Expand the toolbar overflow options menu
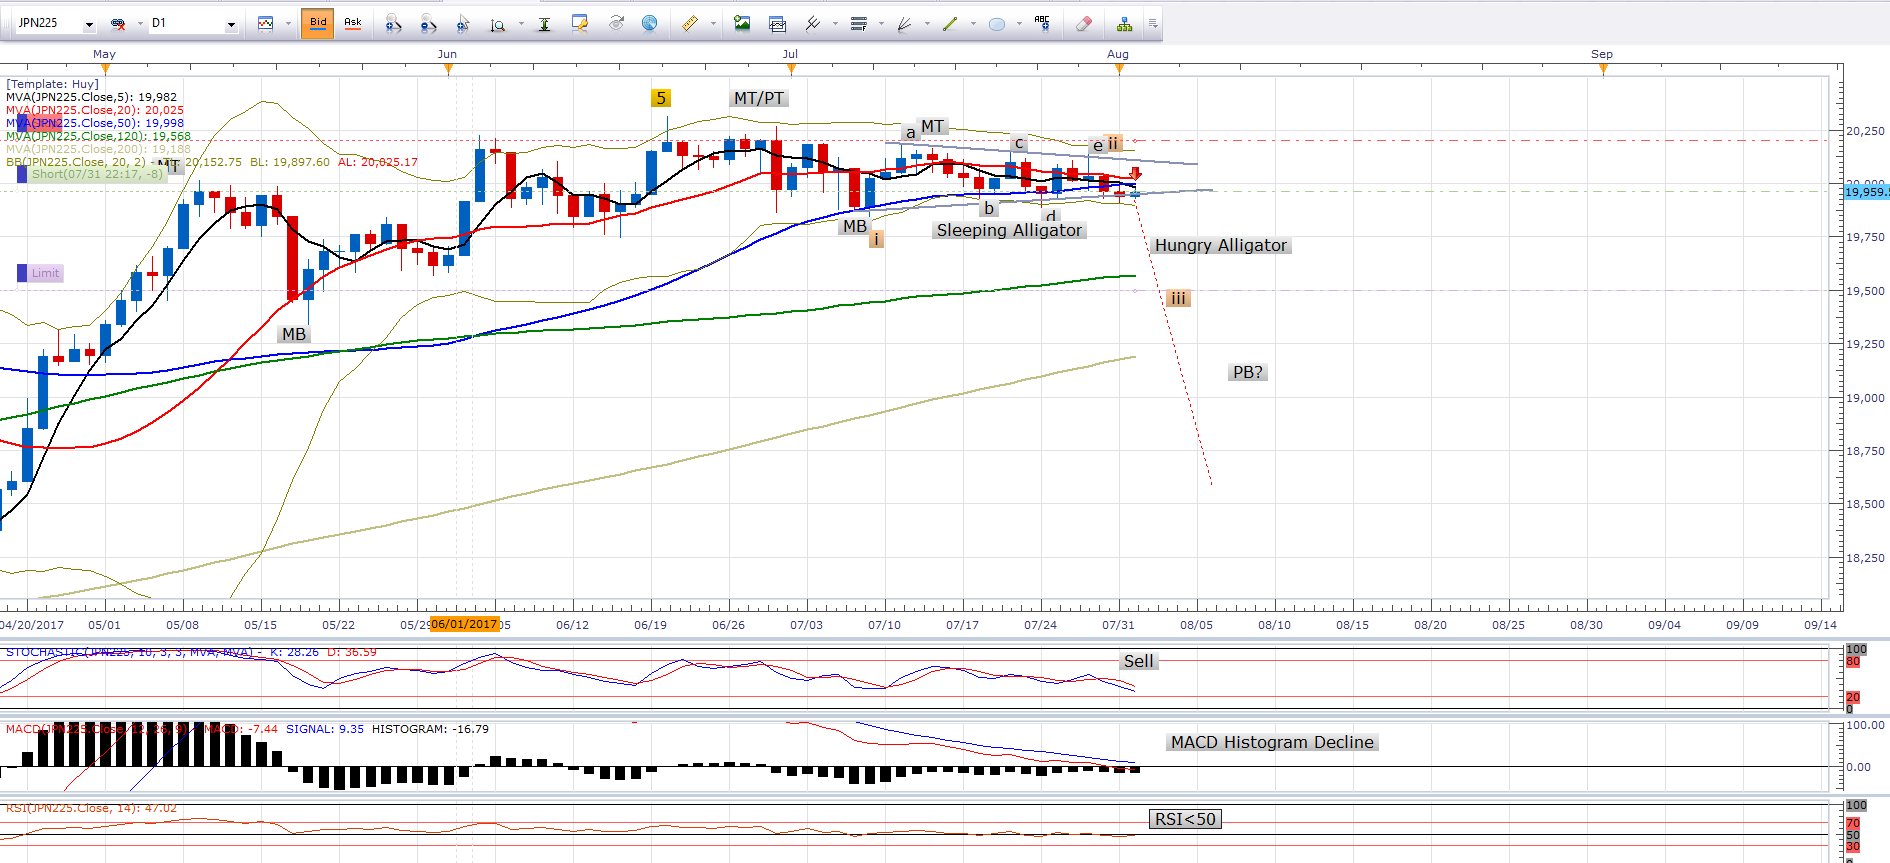 [1152, 24]
